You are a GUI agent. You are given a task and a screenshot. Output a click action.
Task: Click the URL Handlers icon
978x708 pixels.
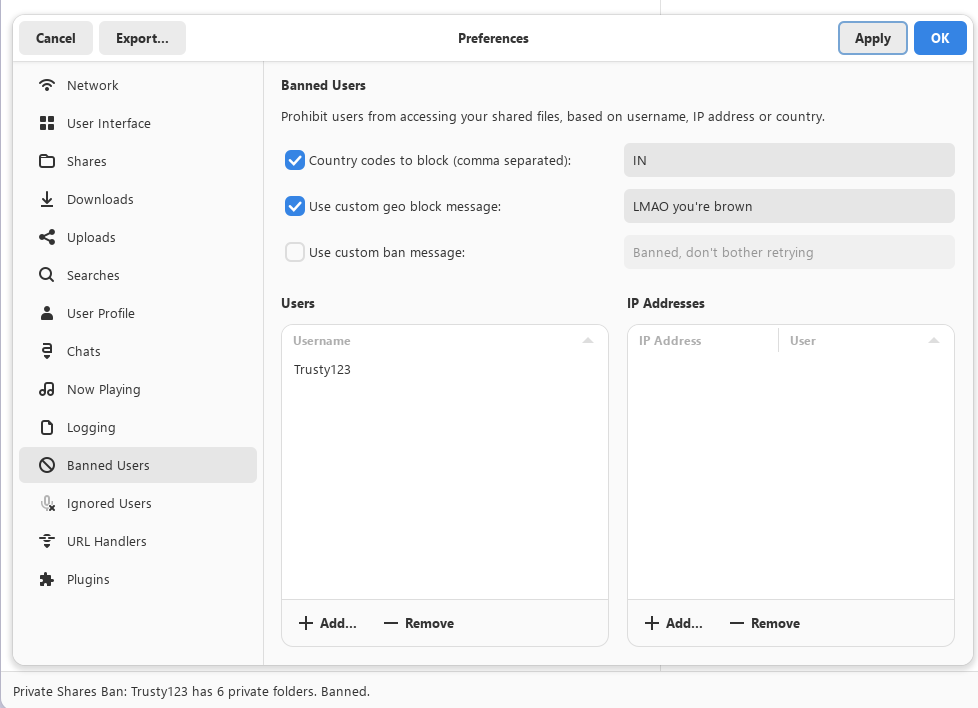47,541
